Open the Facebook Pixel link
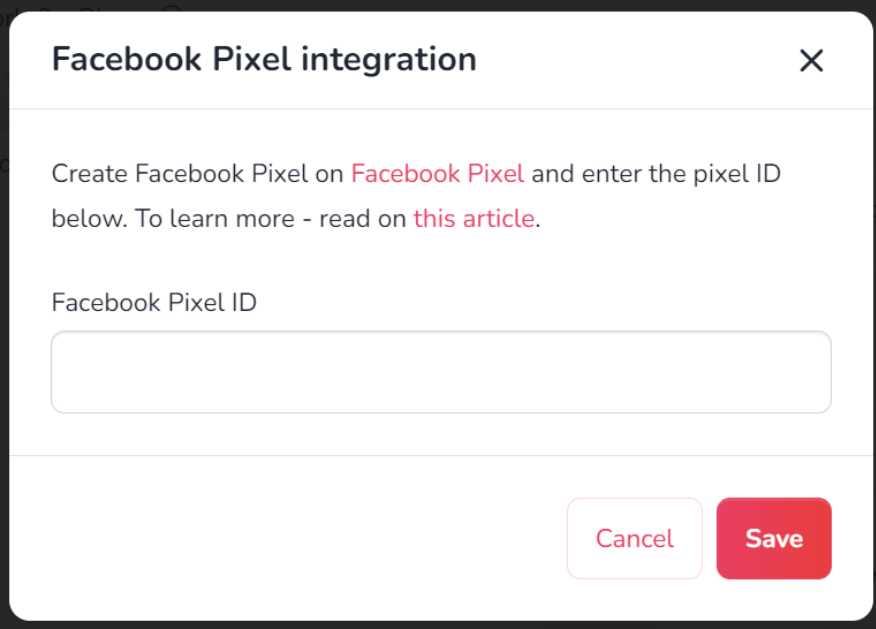Screen dimensions: 876x629 coord(437,174)
